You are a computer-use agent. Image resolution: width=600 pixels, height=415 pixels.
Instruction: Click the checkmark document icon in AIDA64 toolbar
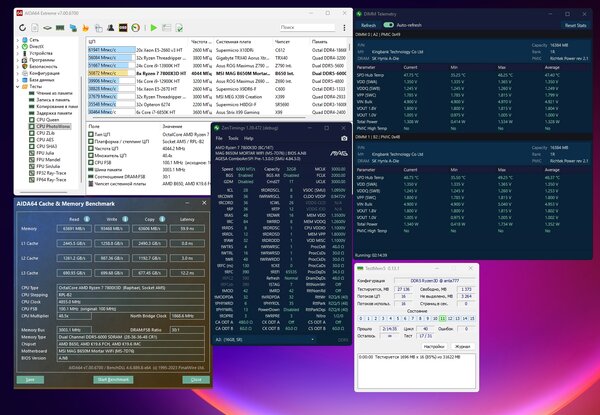(179, 28)
